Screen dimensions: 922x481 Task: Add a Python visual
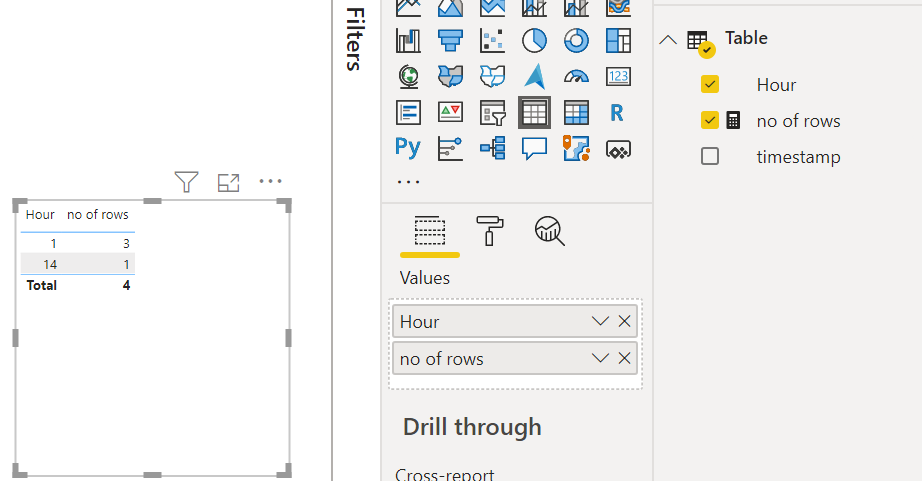tap(408, 148)
